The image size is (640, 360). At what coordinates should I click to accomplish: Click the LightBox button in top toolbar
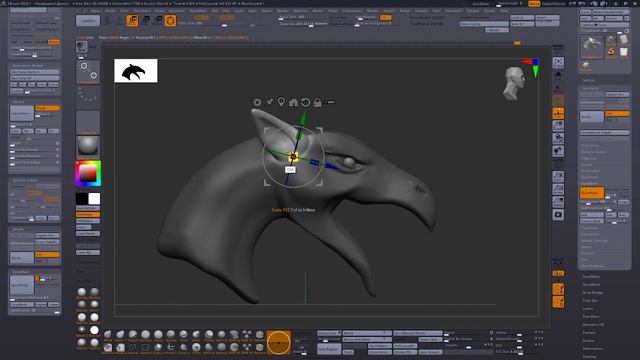point(88,20)
